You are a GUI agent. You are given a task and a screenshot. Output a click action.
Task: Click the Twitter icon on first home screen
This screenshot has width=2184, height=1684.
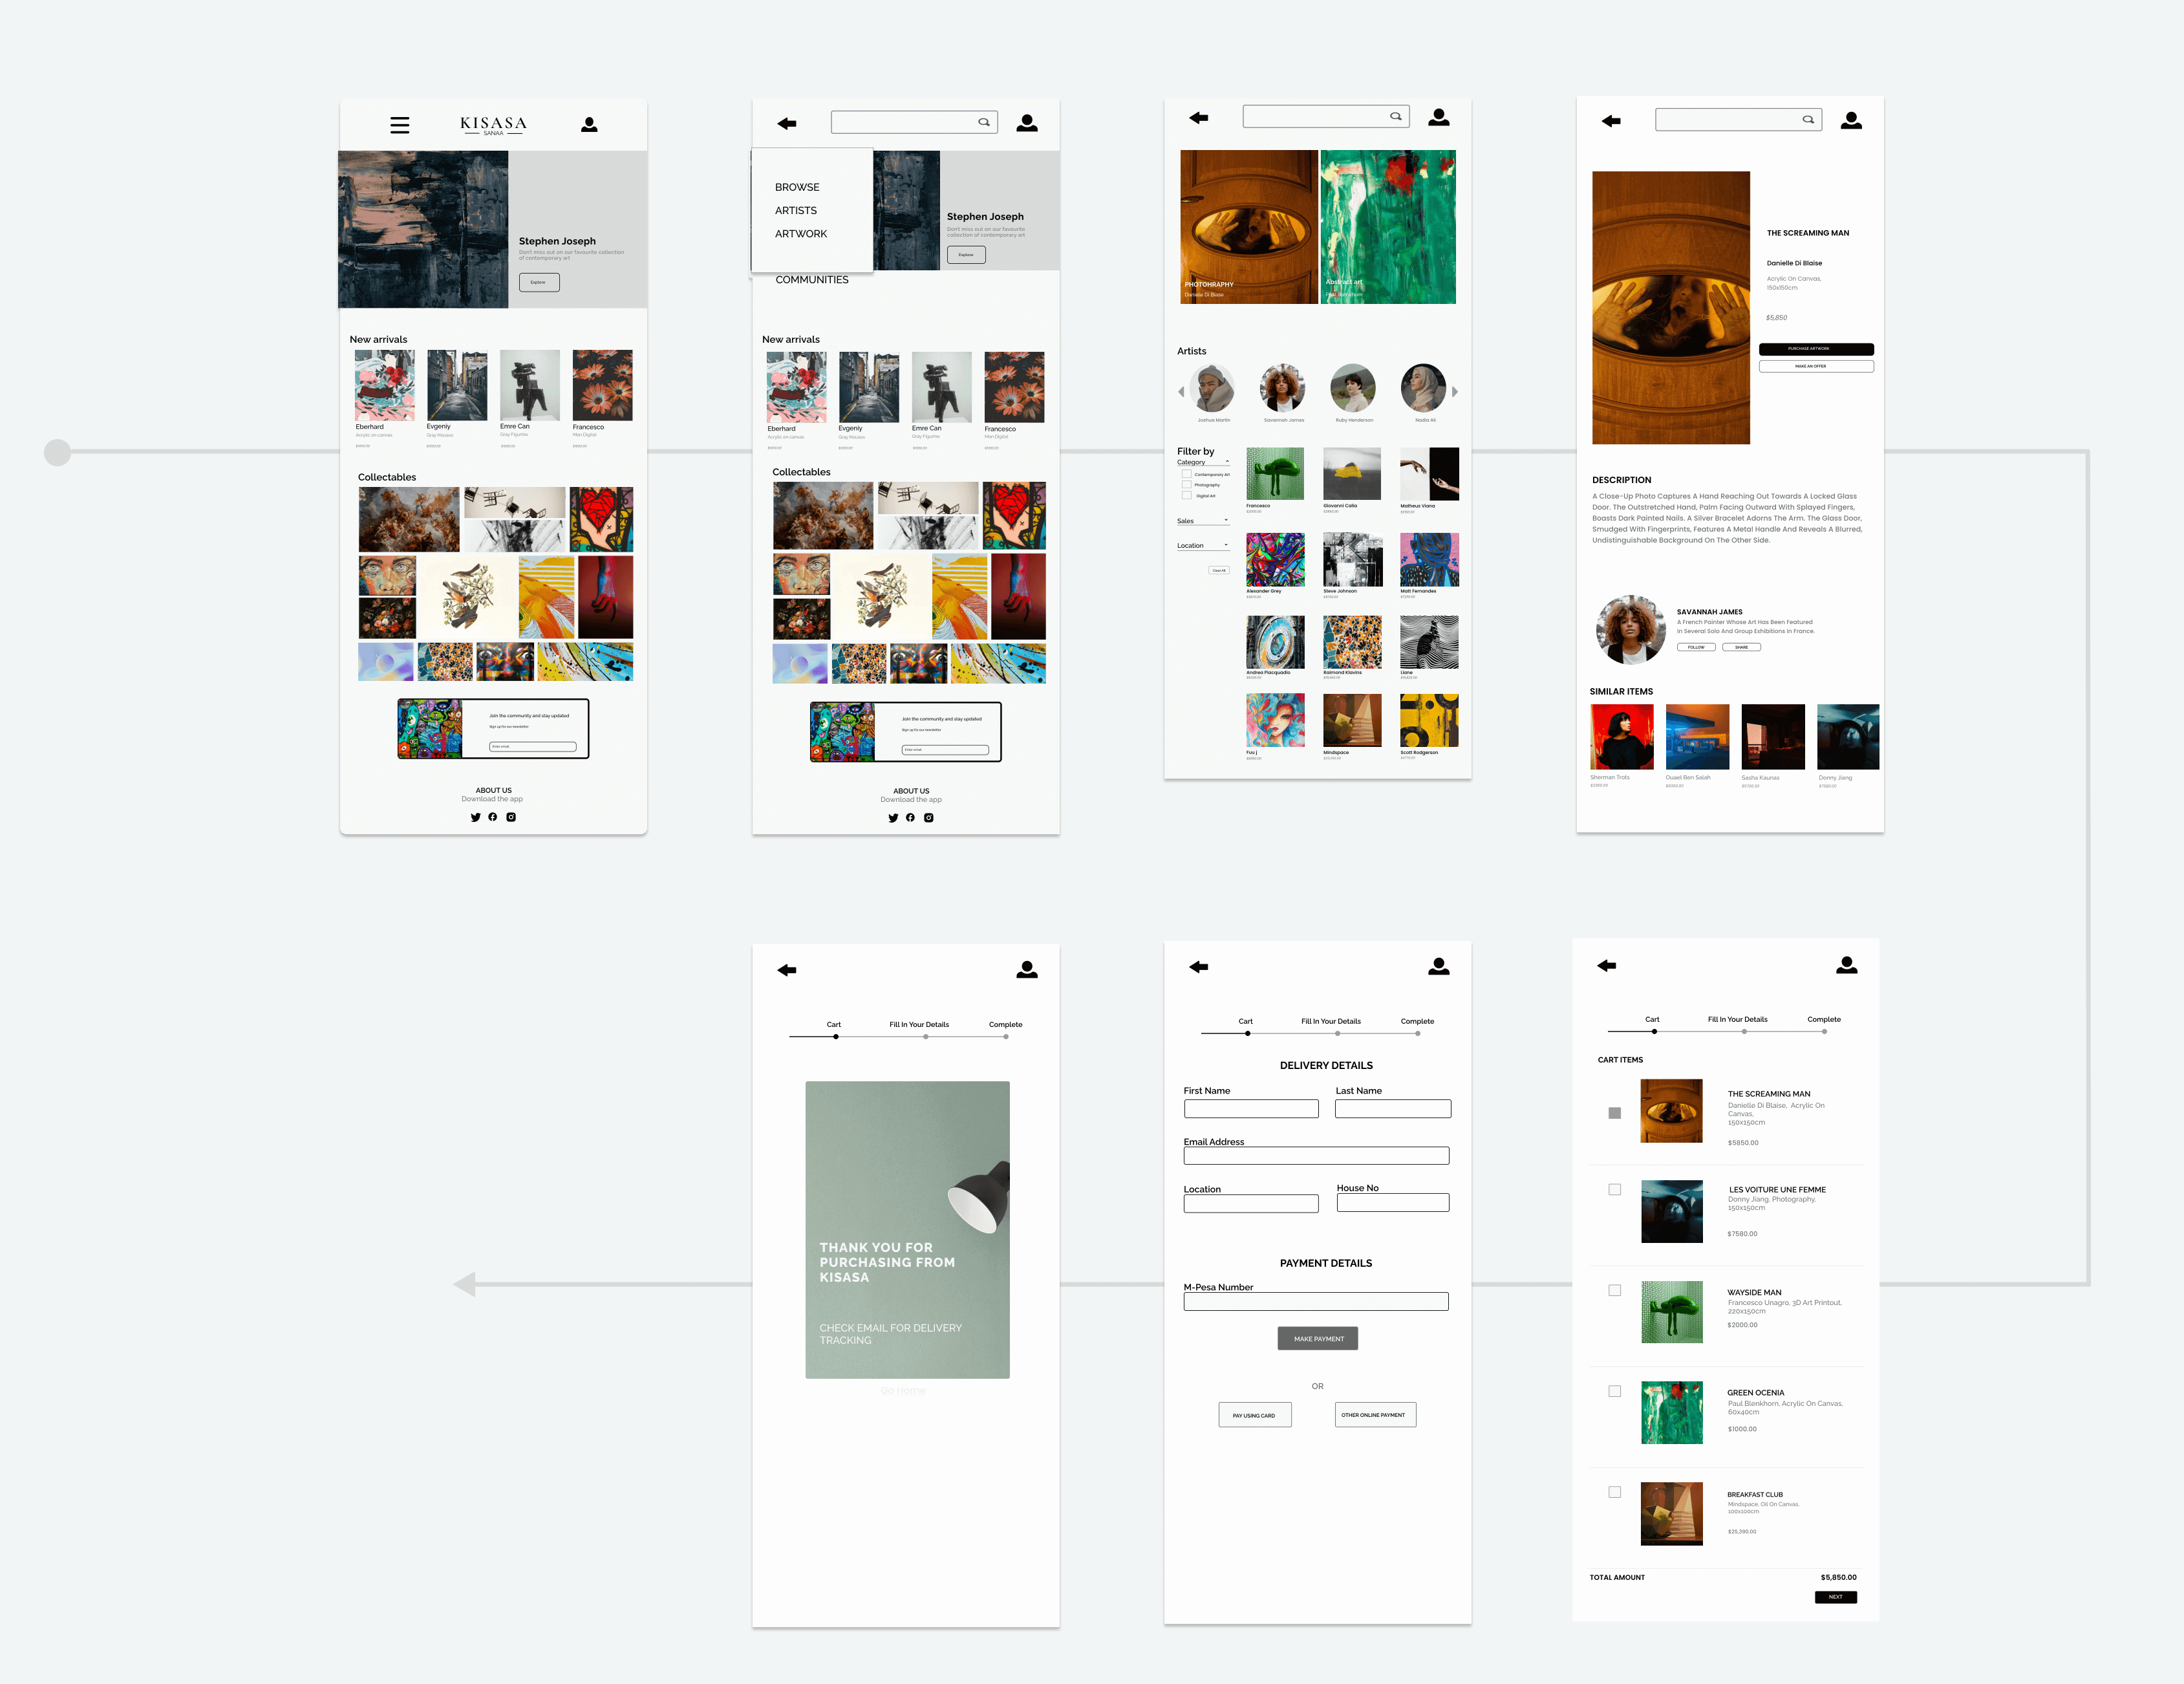475,817
